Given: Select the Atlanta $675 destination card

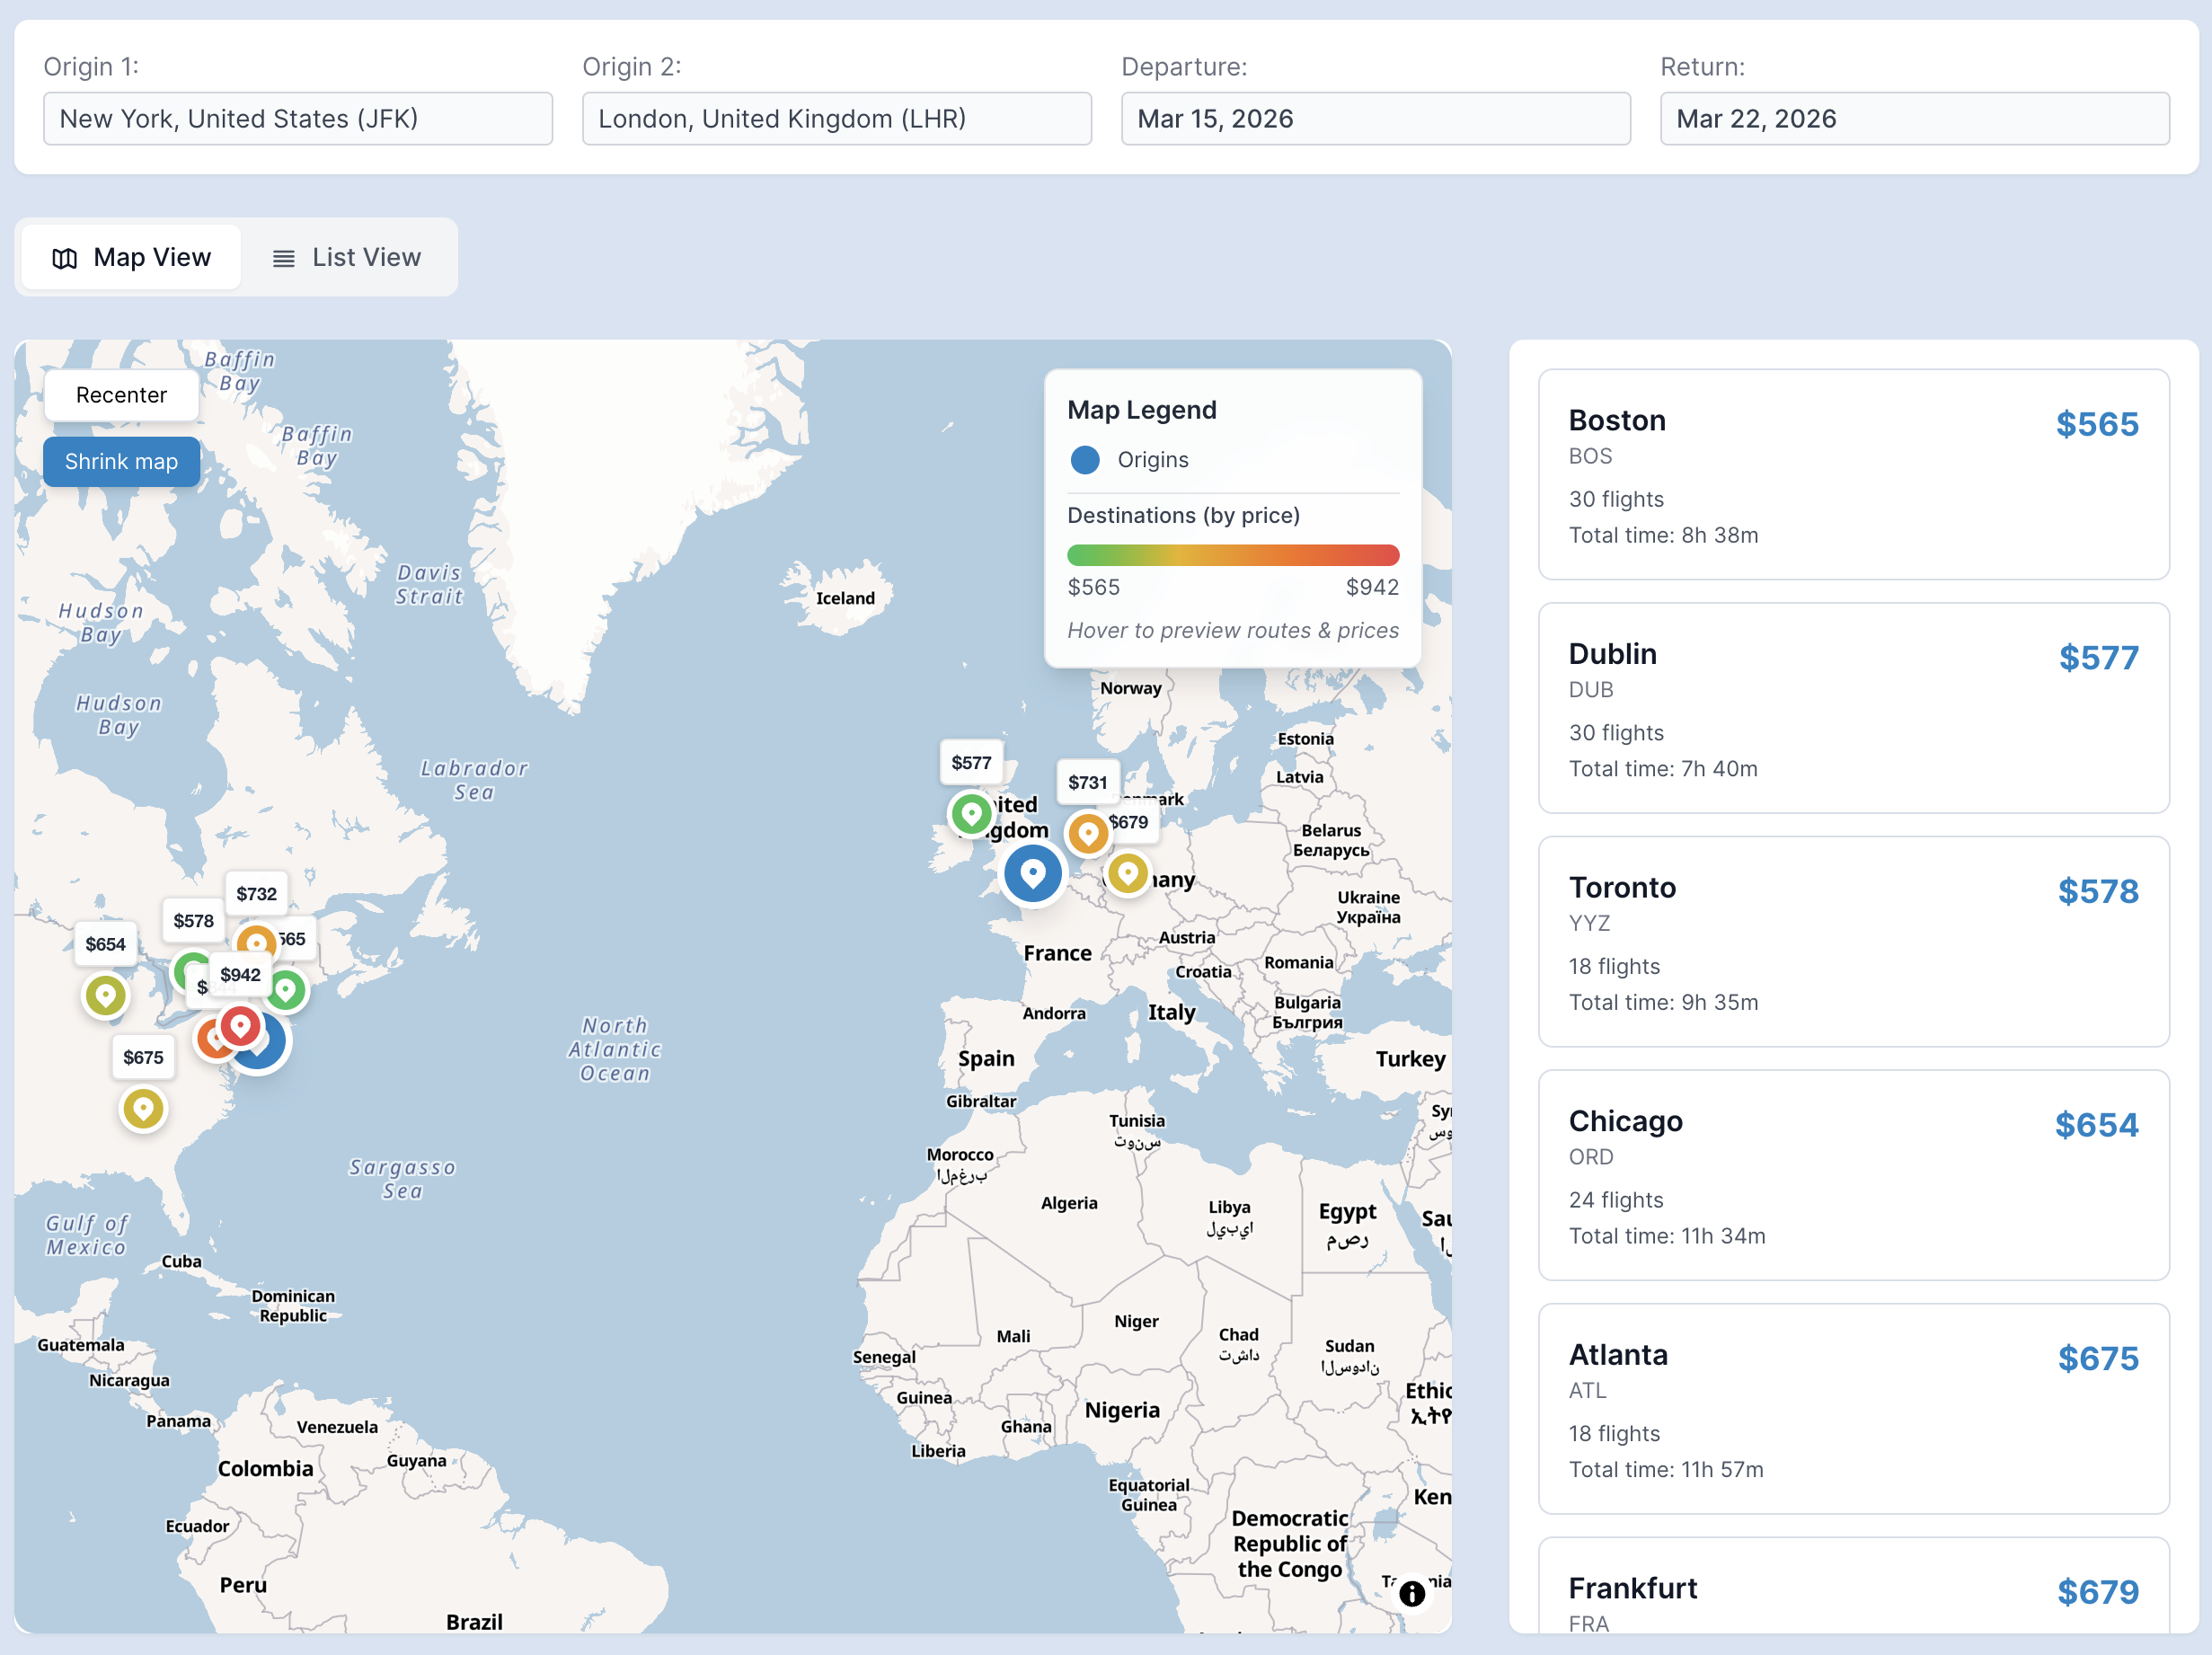Looking at the screenshot, I should click(x=1853, y=1409).
